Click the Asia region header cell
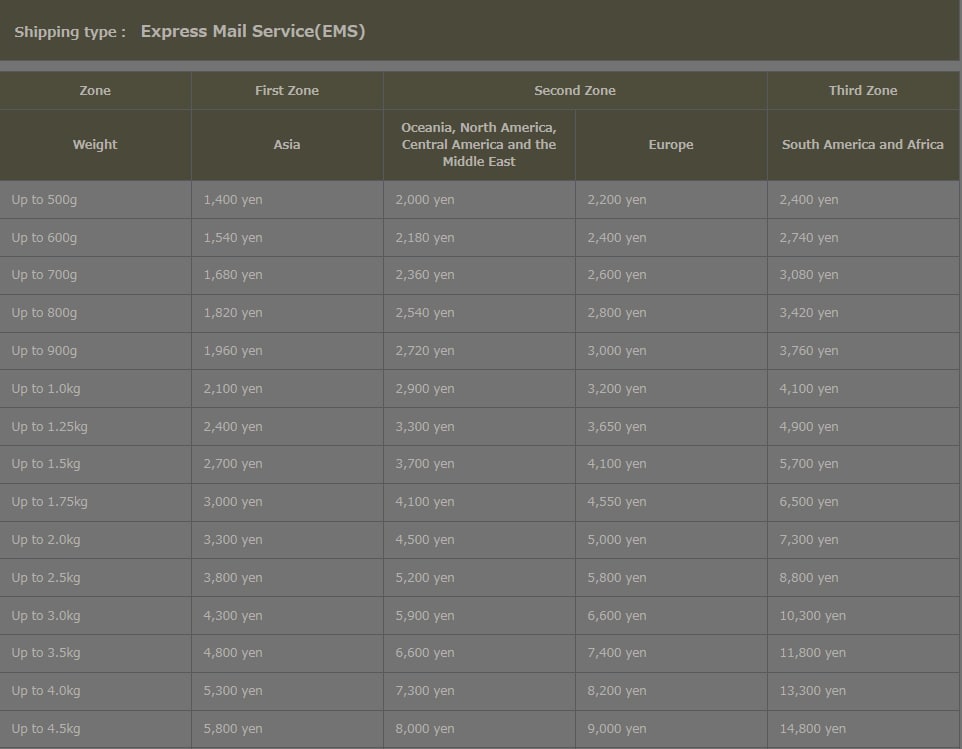Screen dimensions: 962x749 point(287,144)
